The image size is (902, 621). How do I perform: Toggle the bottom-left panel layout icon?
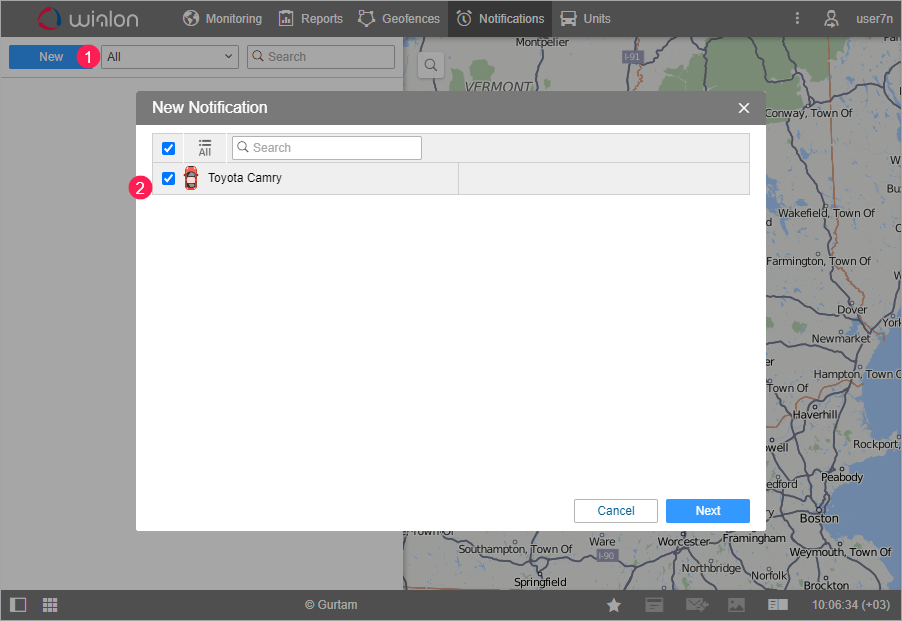(18, 605)
